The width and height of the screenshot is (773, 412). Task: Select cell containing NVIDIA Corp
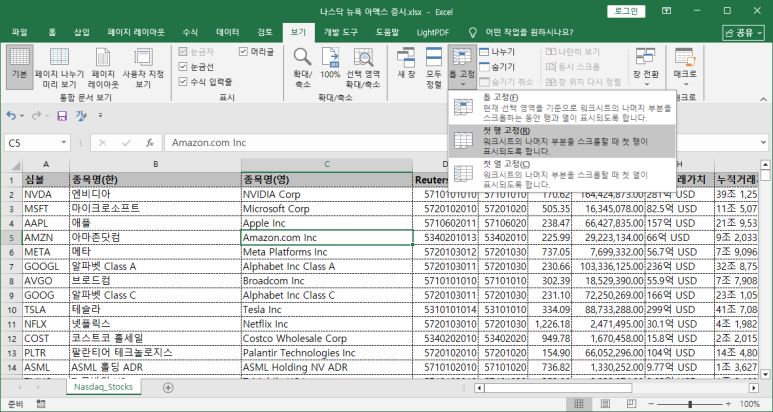coord(326,194)
